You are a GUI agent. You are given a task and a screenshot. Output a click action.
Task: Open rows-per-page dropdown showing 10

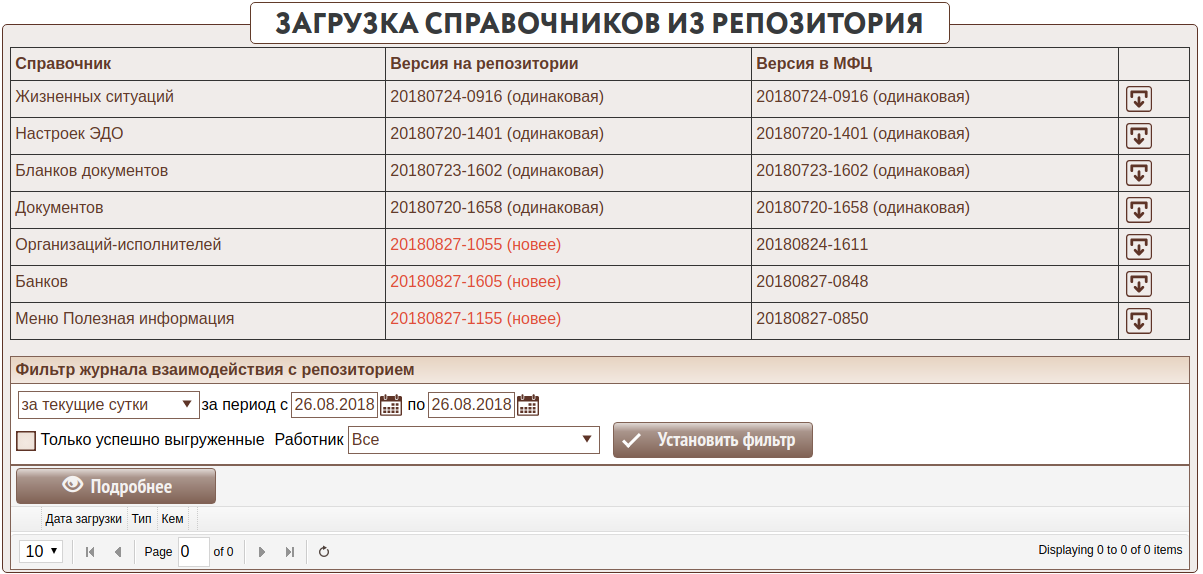pyautogui.click(x=42, y=551)
